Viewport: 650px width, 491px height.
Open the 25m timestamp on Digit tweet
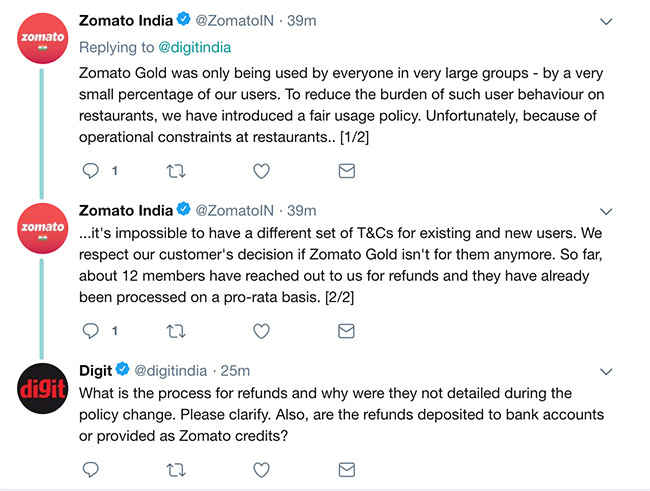(x=235, y=371)
